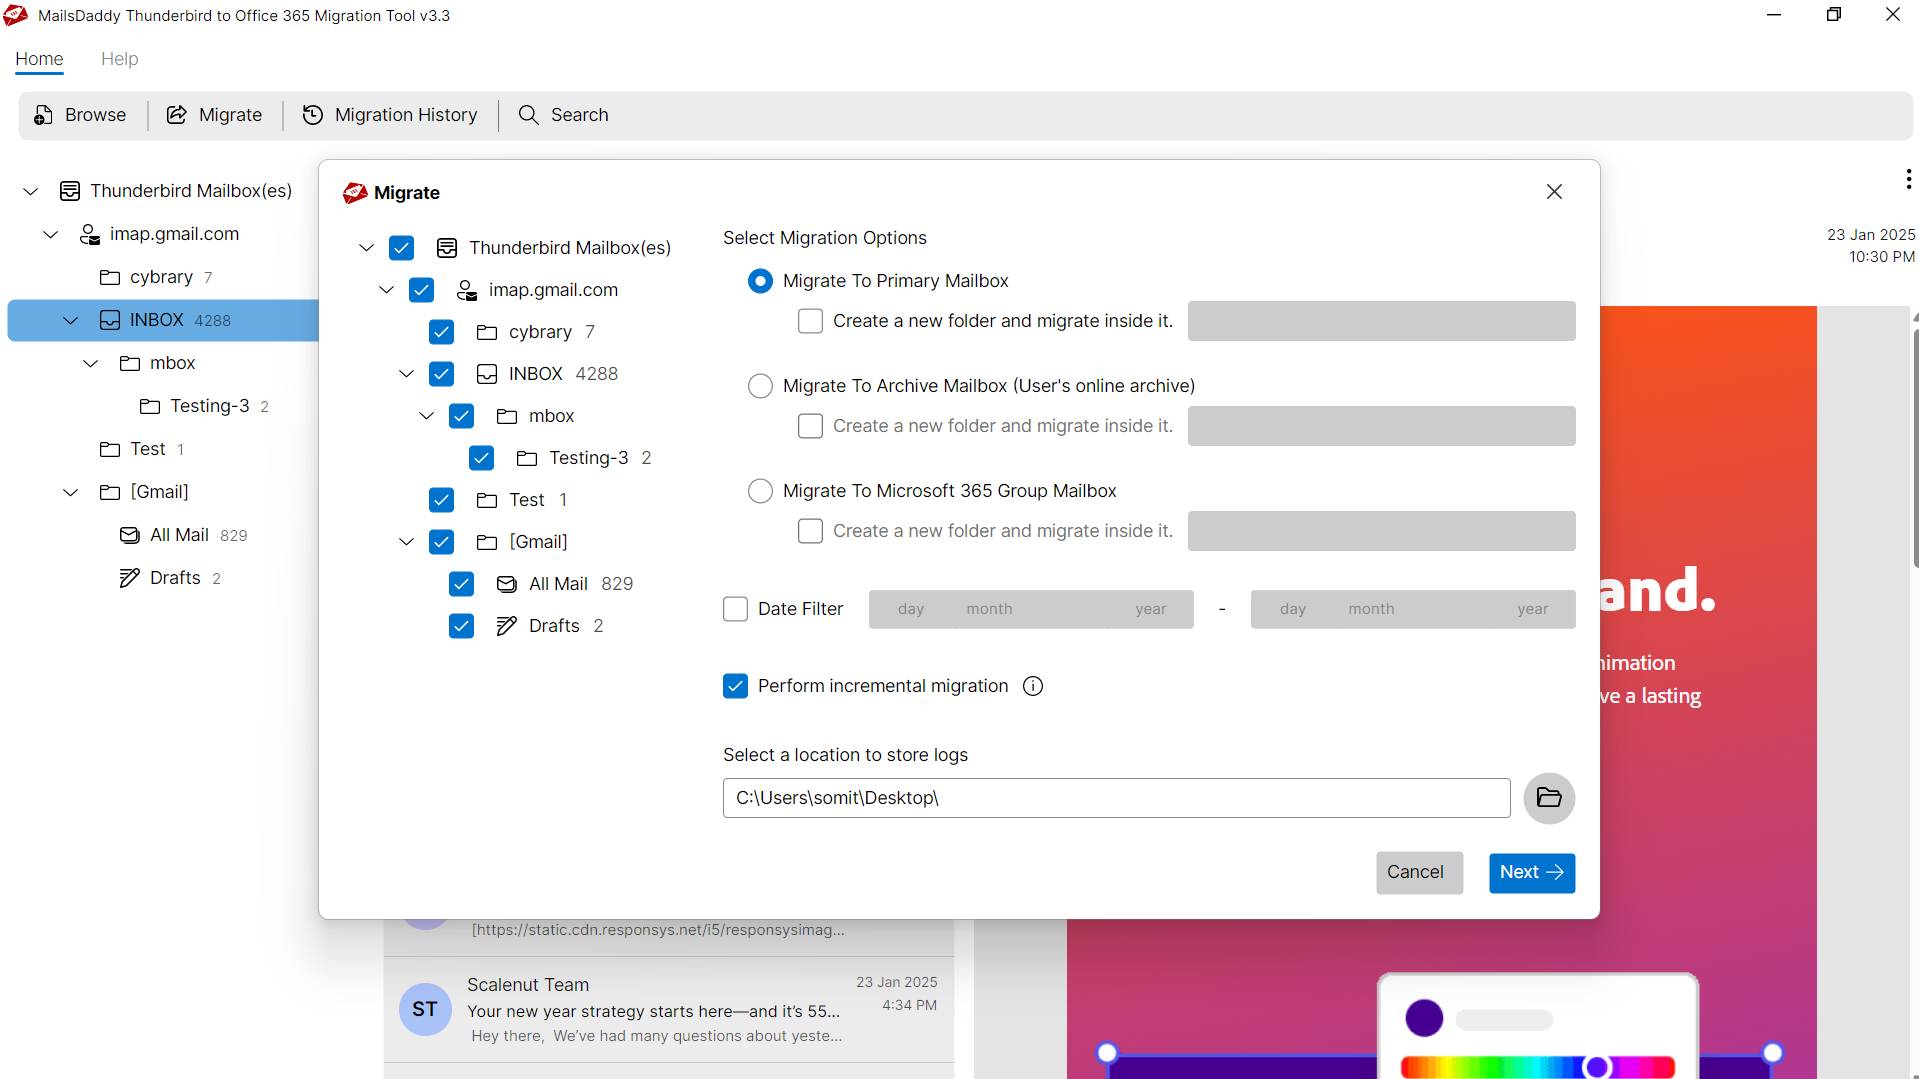Select Migrate To Archive Mailbox option

[760, 386]
